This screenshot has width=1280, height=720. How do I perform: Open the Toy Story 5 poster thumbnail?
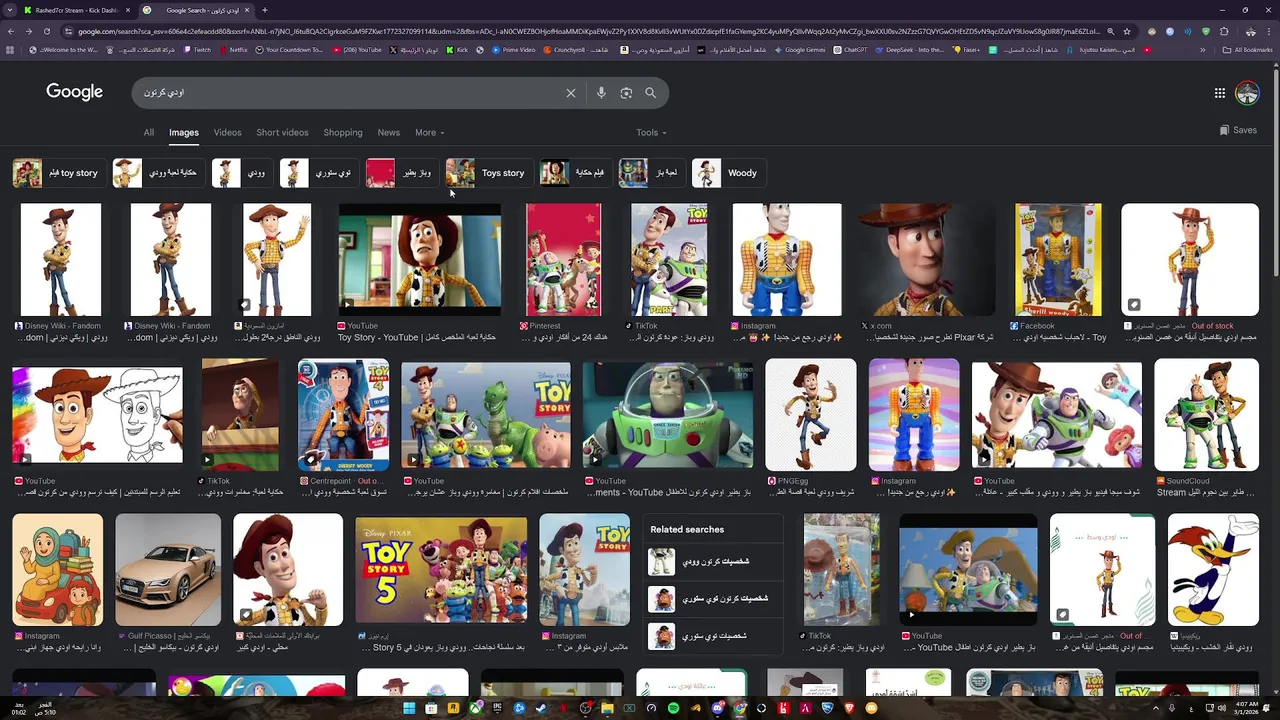click(x=441, y=570)
